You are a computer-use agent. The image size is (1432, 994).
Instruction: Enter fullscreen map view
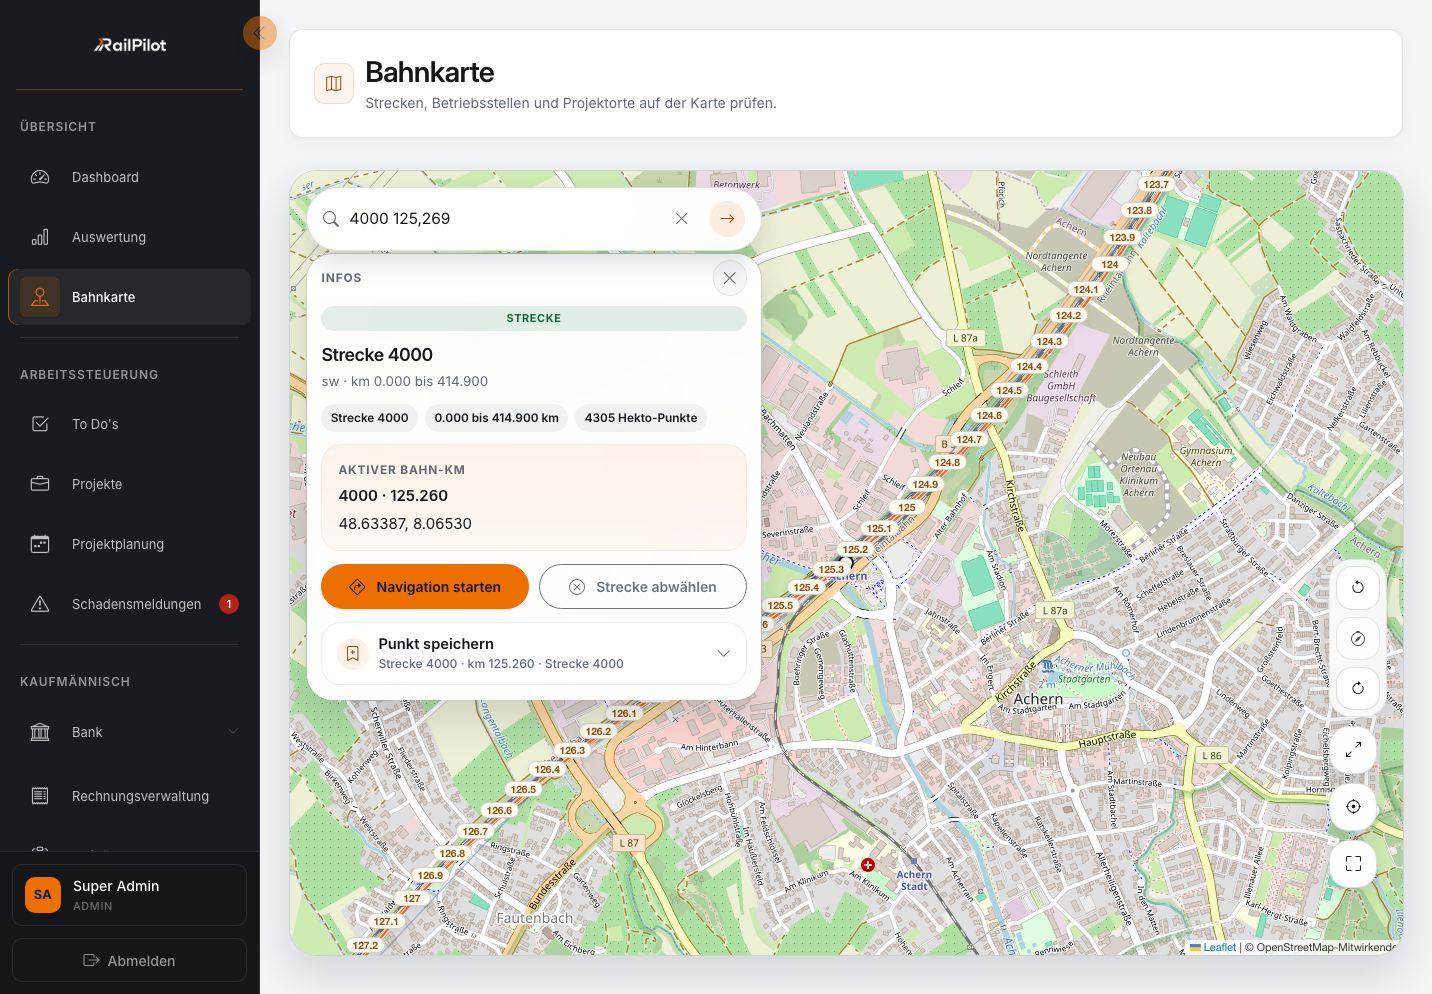tap(1353, 863)
